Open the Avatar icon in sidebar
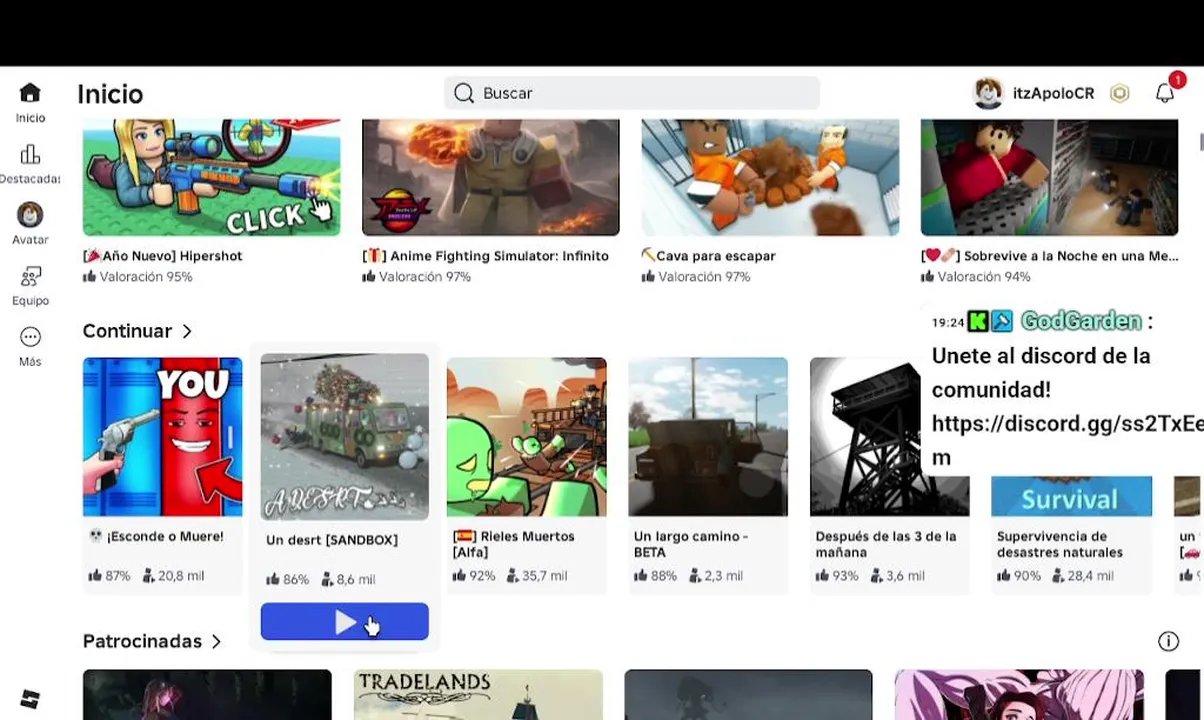Viewport: 1204px width, 720px height. coord(30,215)
